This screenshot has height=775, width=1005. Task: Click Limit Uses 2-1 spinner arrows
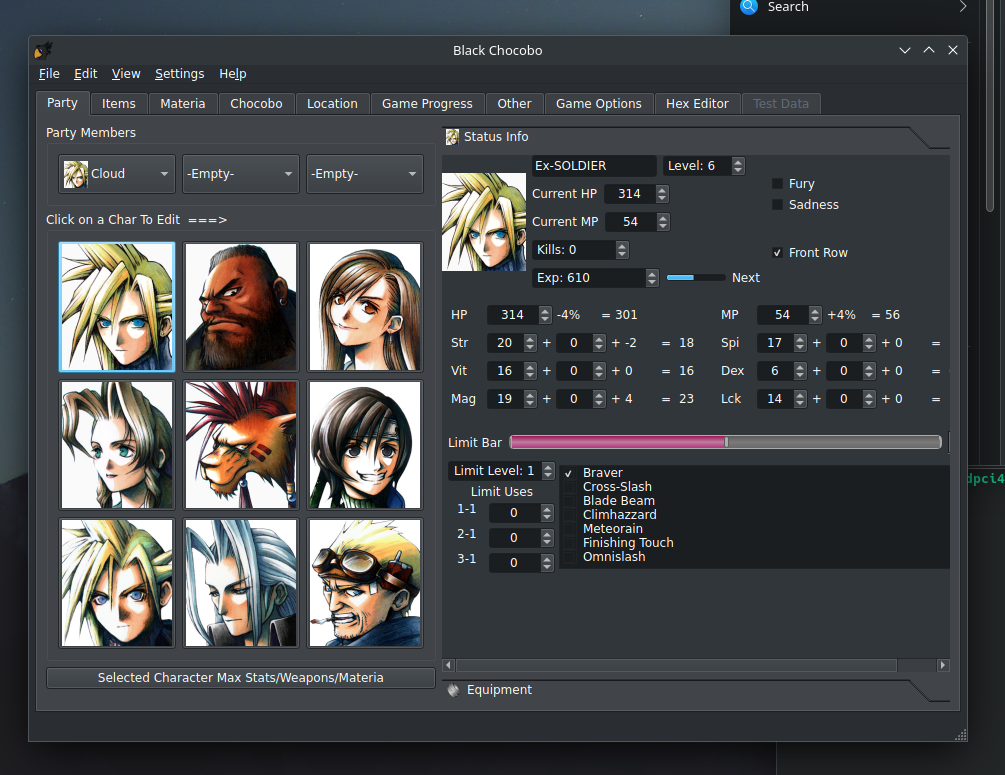(547, 538)
